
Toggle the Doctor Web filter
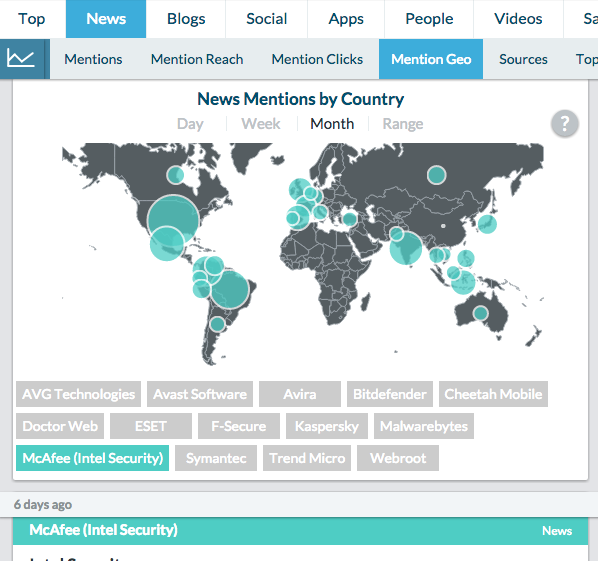coord(60,426)
